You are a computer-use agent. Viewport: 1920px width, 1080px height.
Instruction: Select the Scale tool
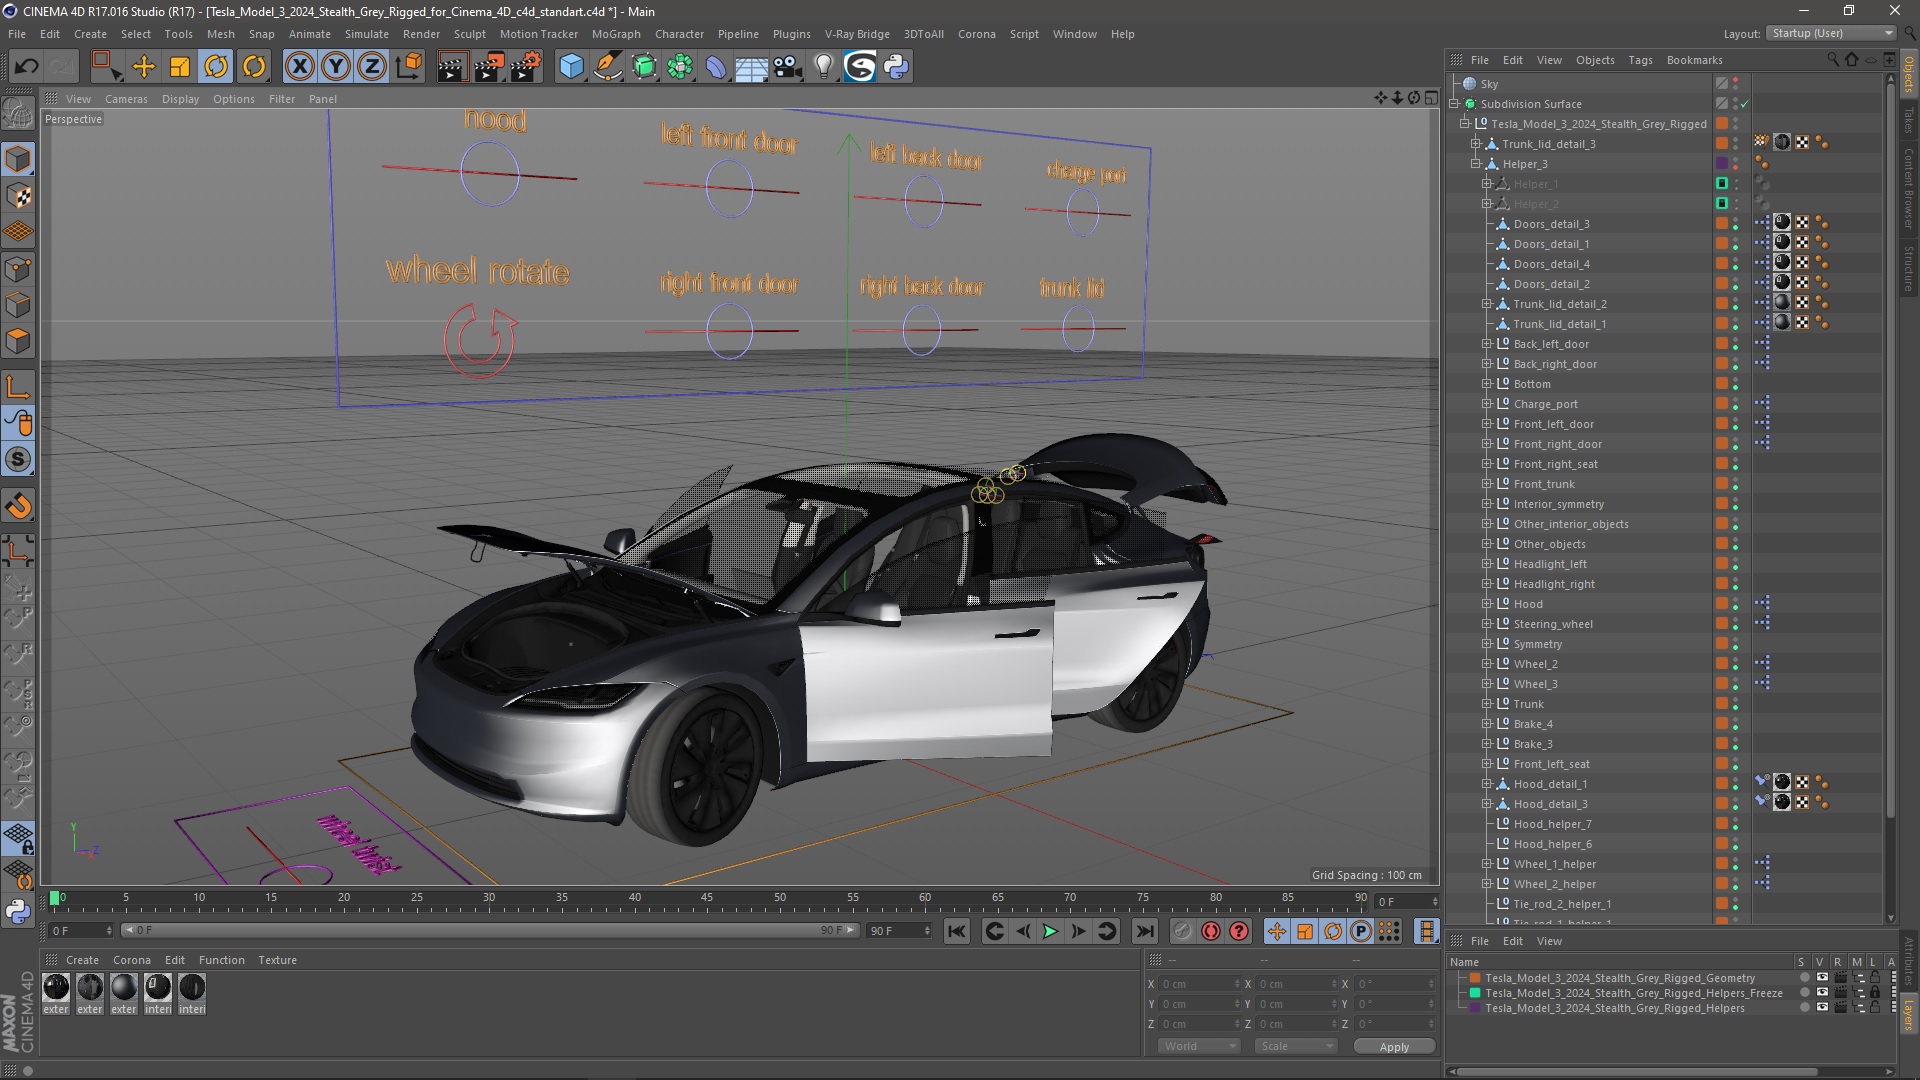[180, 66]
